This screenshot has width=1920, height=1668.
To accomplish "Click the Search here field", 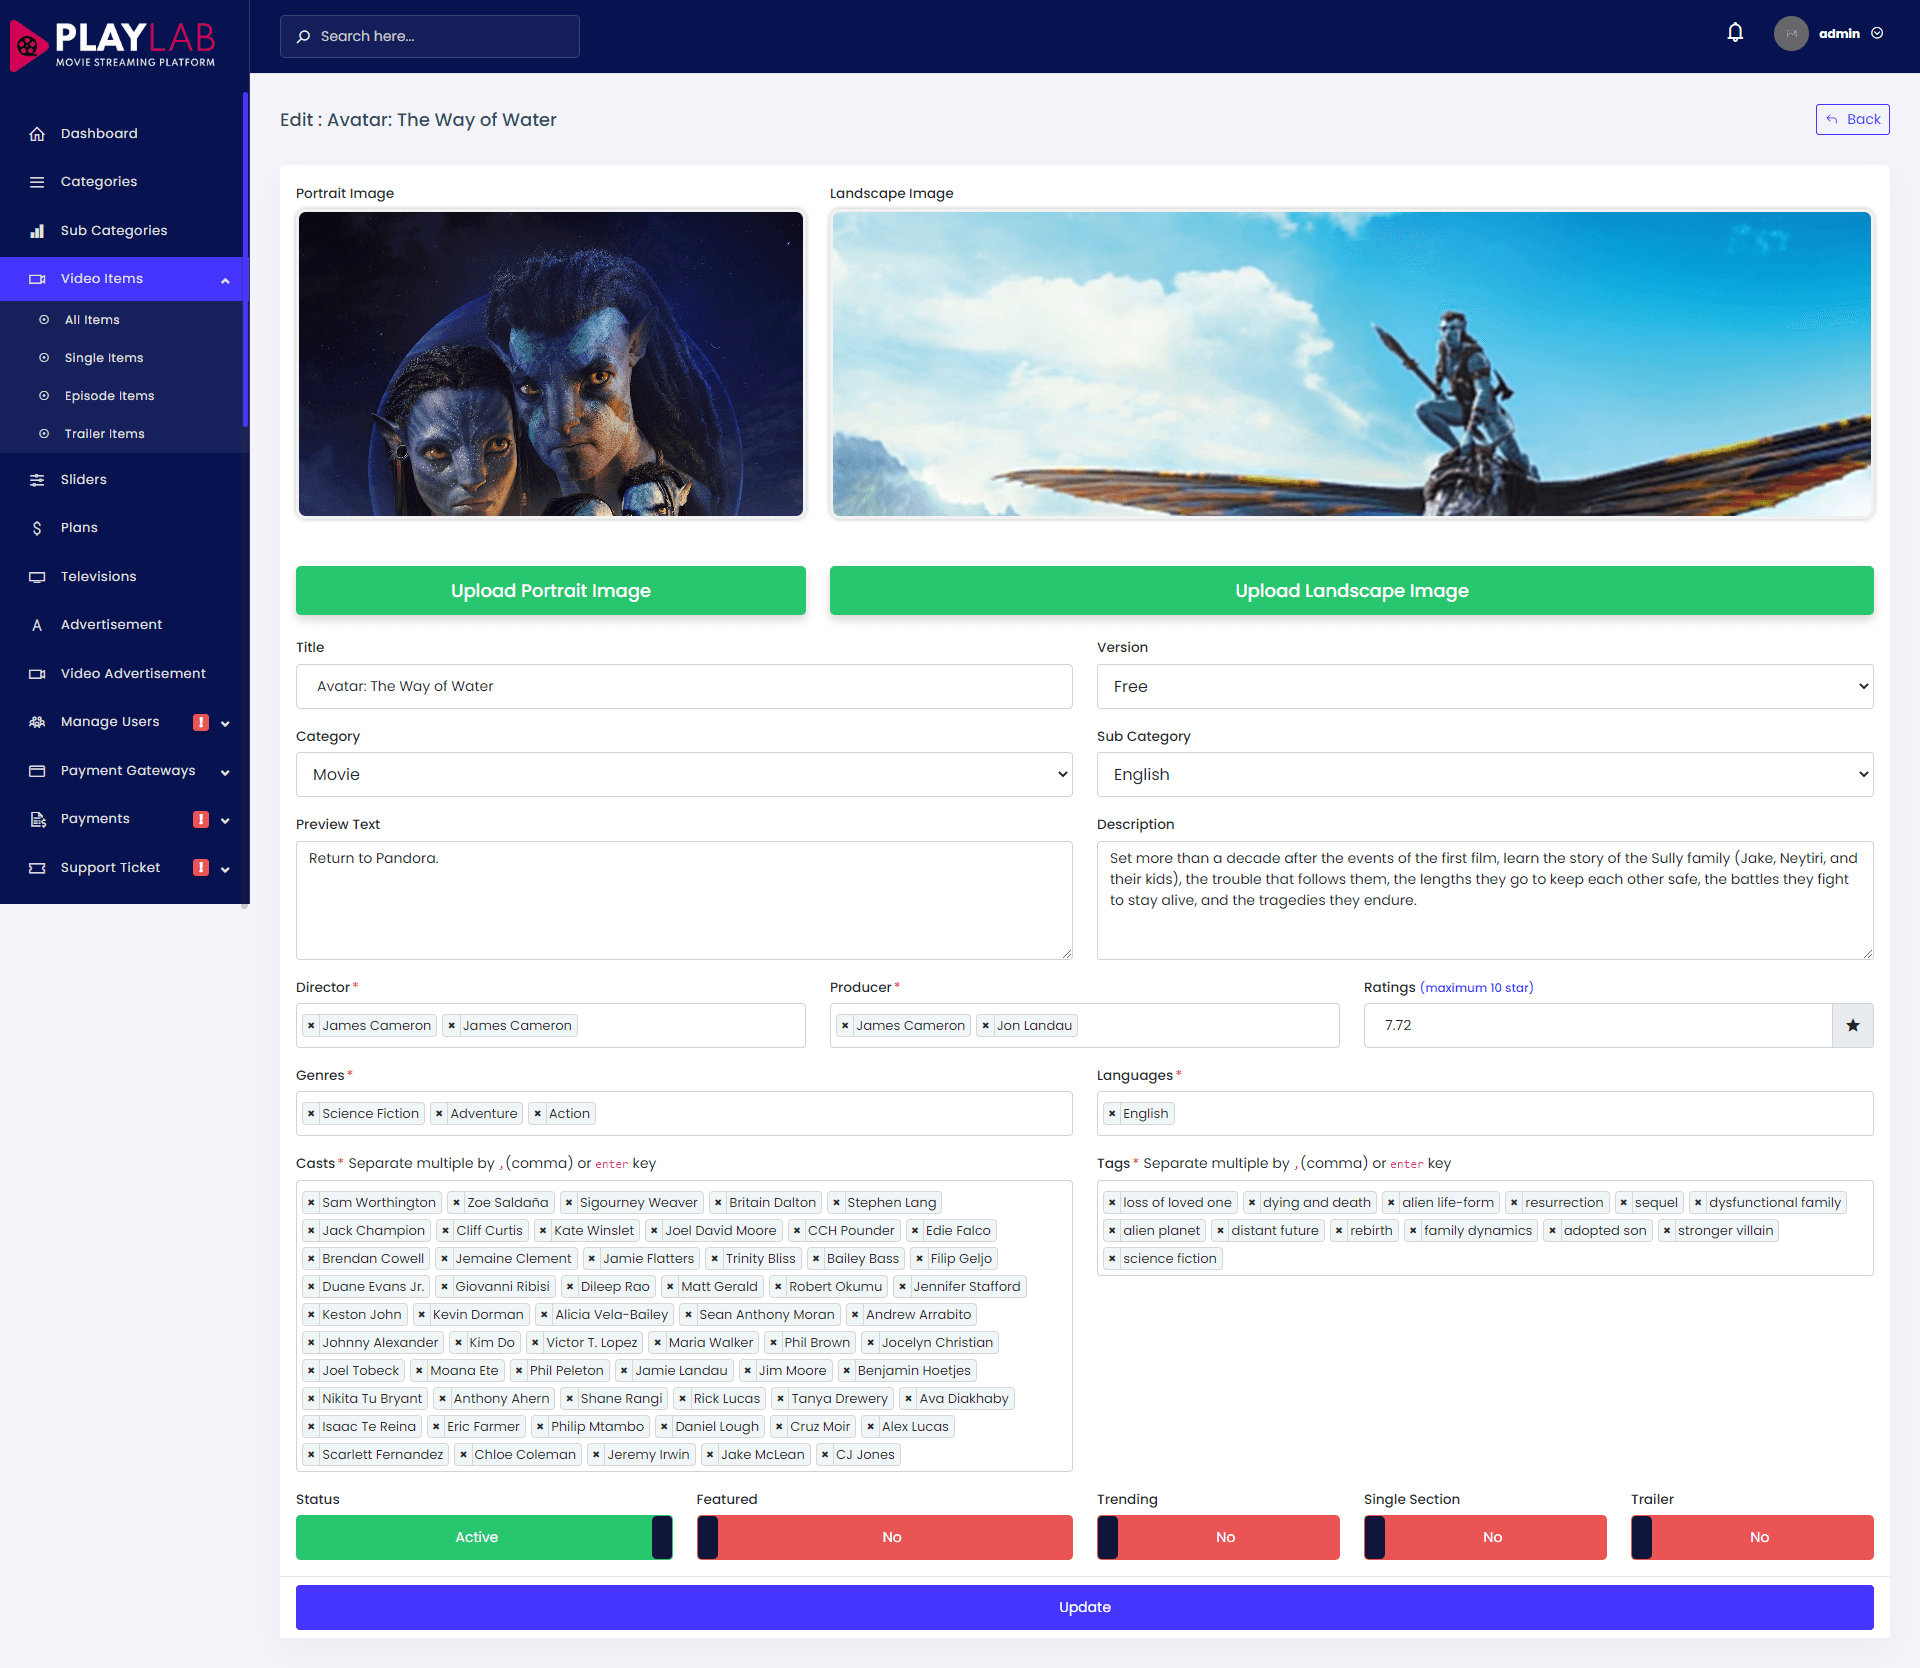I will coord(430,36).
